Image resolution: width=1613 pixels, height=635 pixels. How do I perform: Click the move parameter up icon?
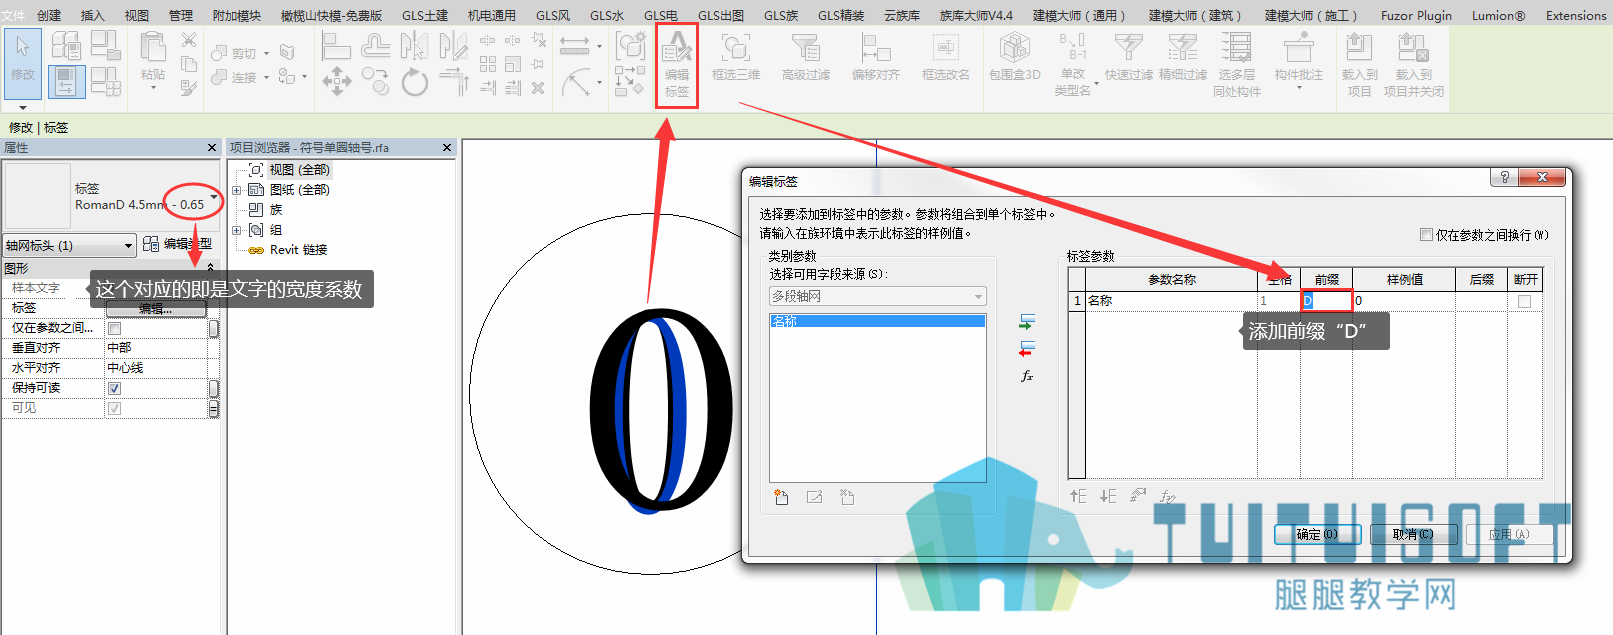pos(1077,495)
